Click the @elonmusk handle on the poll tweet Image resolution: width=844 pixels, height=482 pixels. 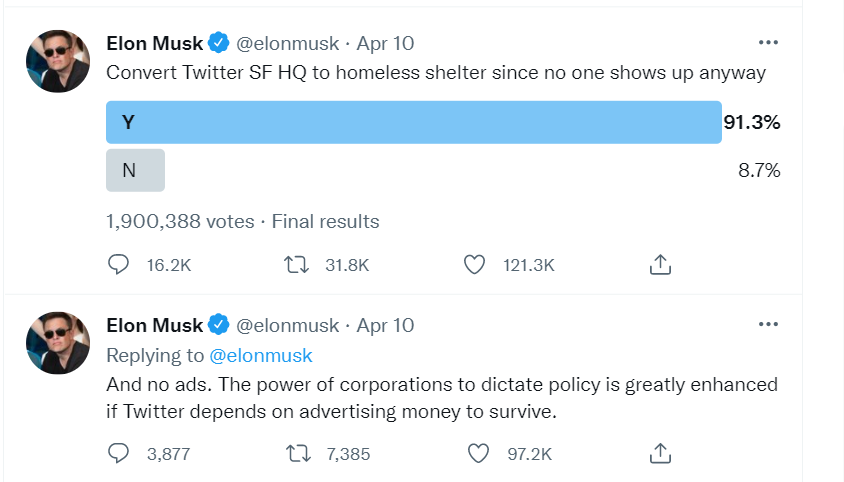click(289, 43)
